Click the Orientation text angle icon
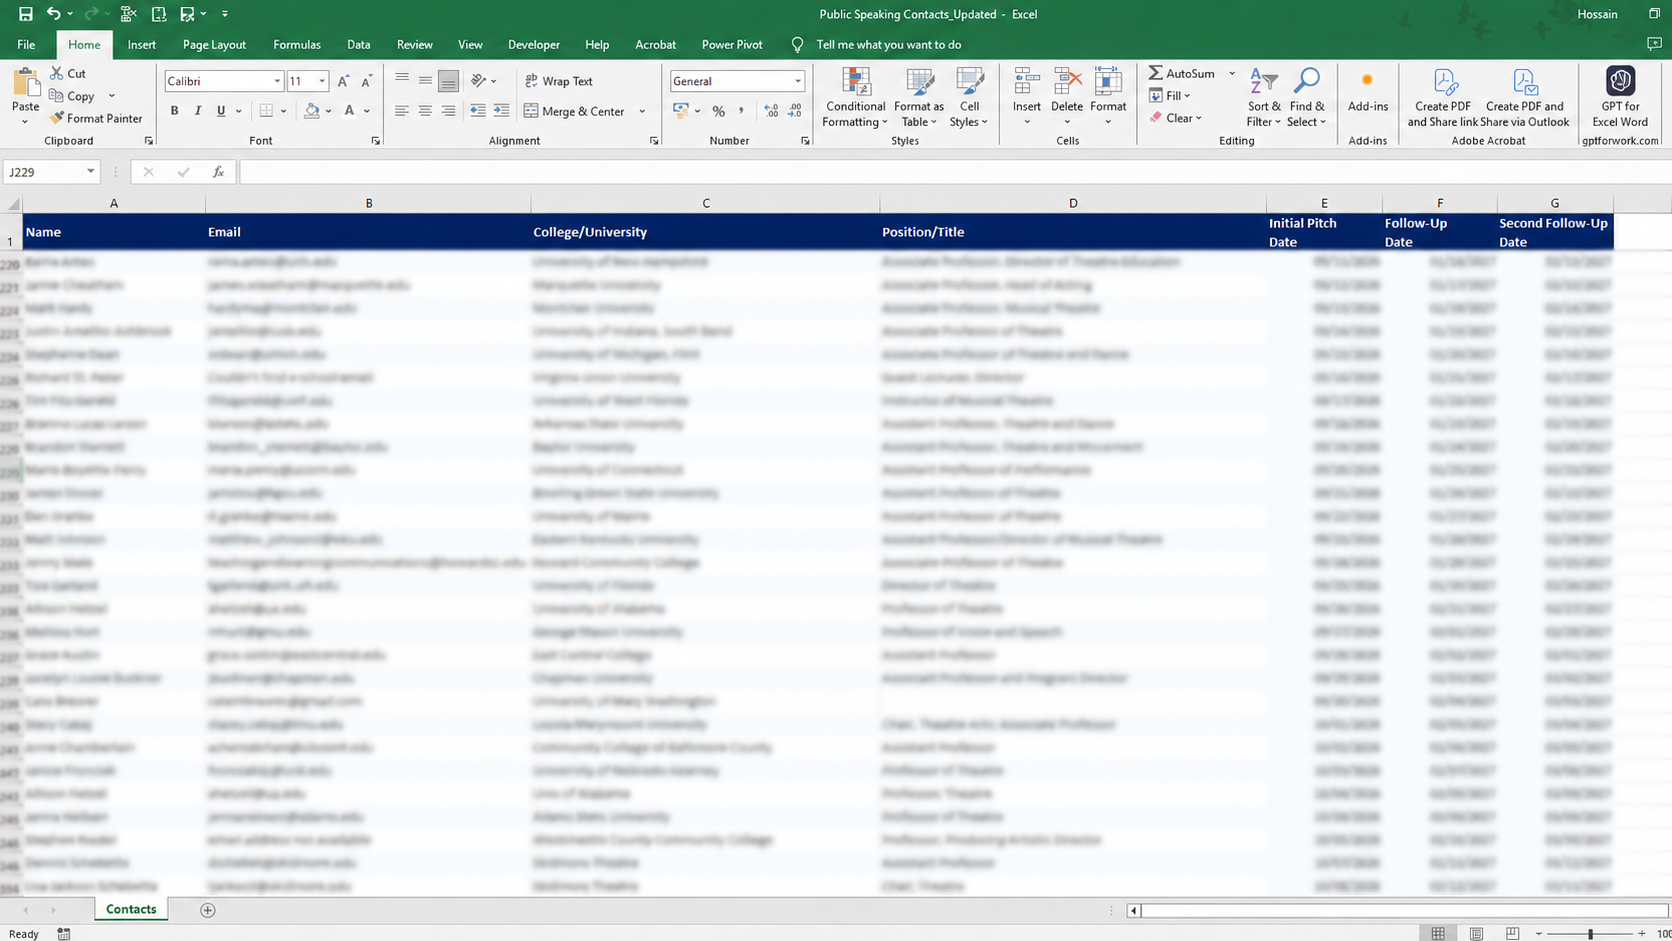The height and width of the screenshot is (941, 1672). pyautogui.click(x=479, y=81)
